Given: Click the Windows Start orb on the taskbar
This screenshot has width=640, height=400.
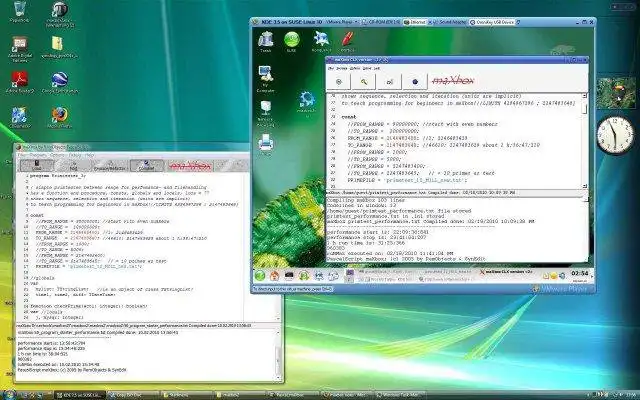Looking at the screenshot, I should (9, 395).
